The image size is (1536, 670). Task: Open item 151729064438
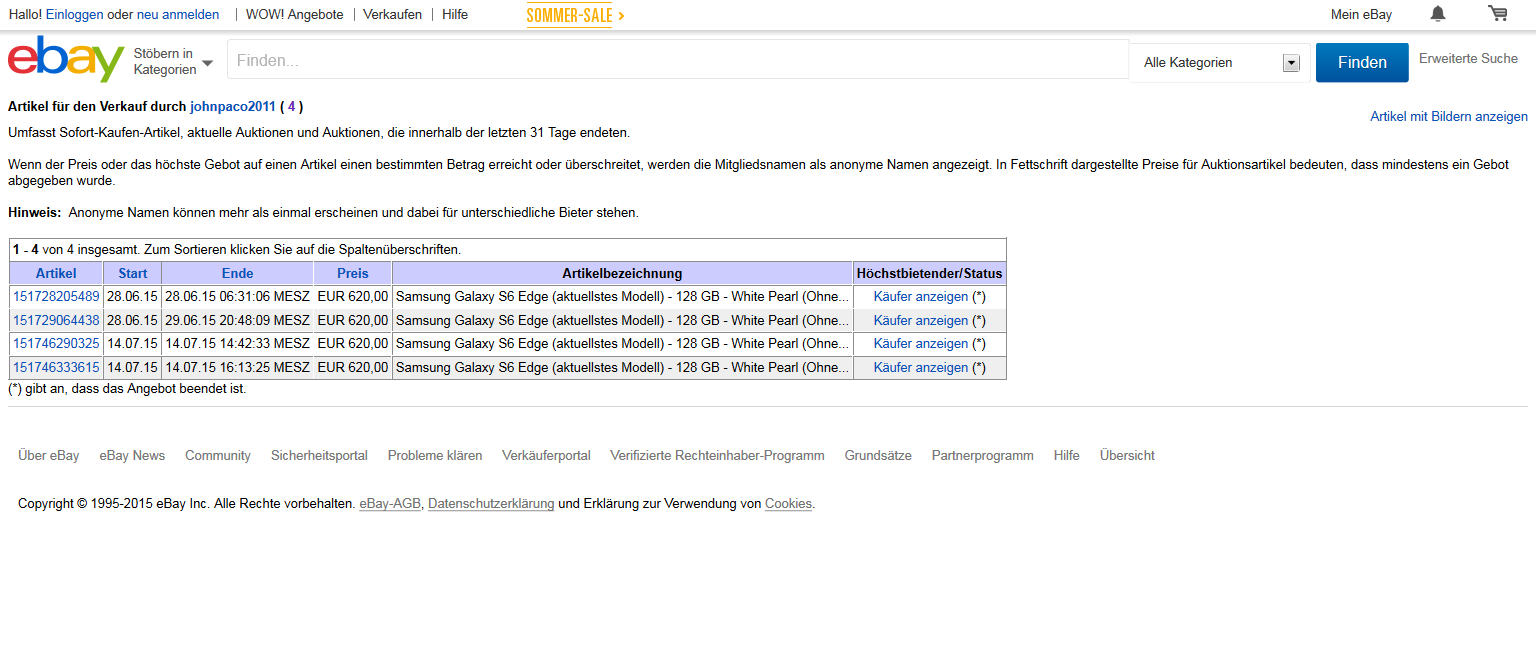point(56,321)
